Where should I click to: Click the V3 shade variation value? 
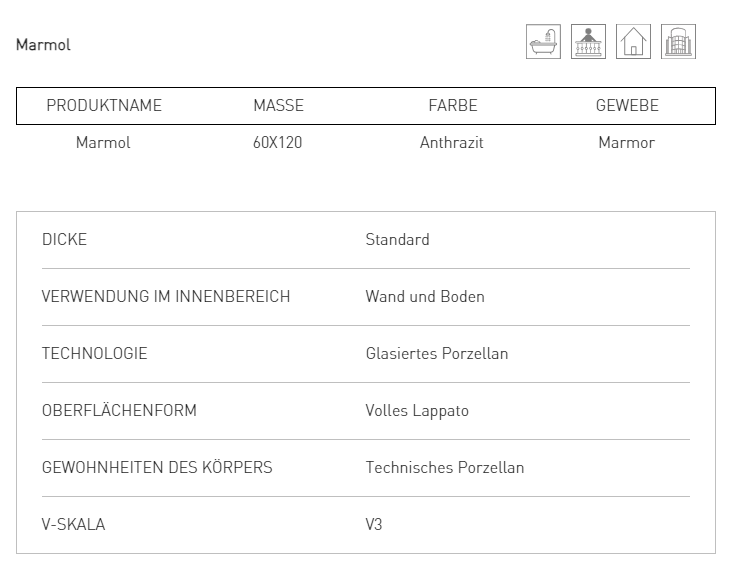tap(374, 525)
